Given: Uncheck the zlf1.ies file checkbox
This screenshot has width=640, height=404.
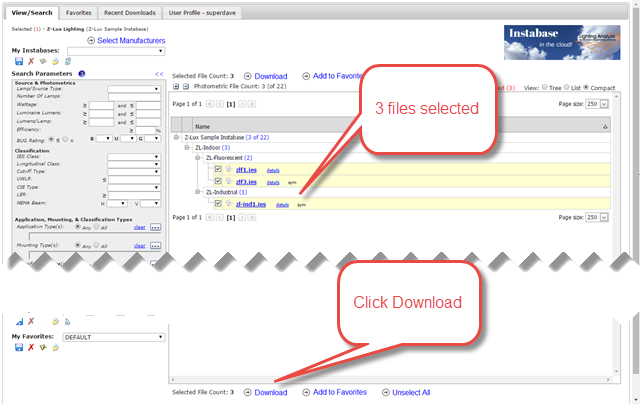Looking at the screenshot, I should [x=218, y=170].
